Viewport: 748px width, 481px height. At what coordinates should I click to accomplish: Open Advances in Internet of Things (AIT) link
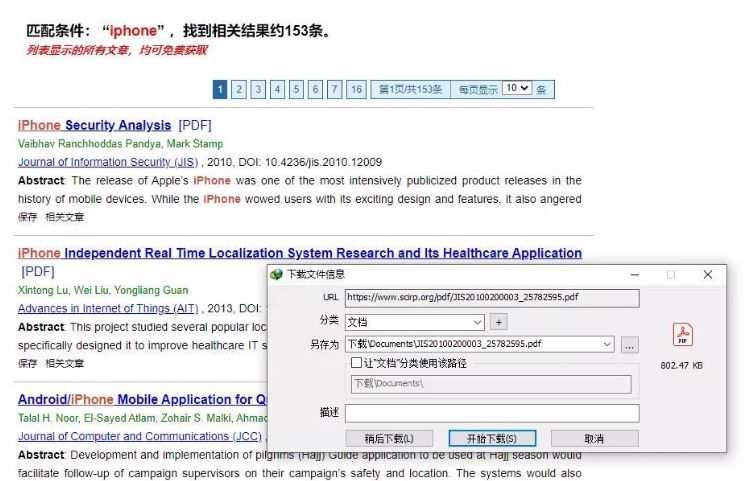tap(108, 309)
